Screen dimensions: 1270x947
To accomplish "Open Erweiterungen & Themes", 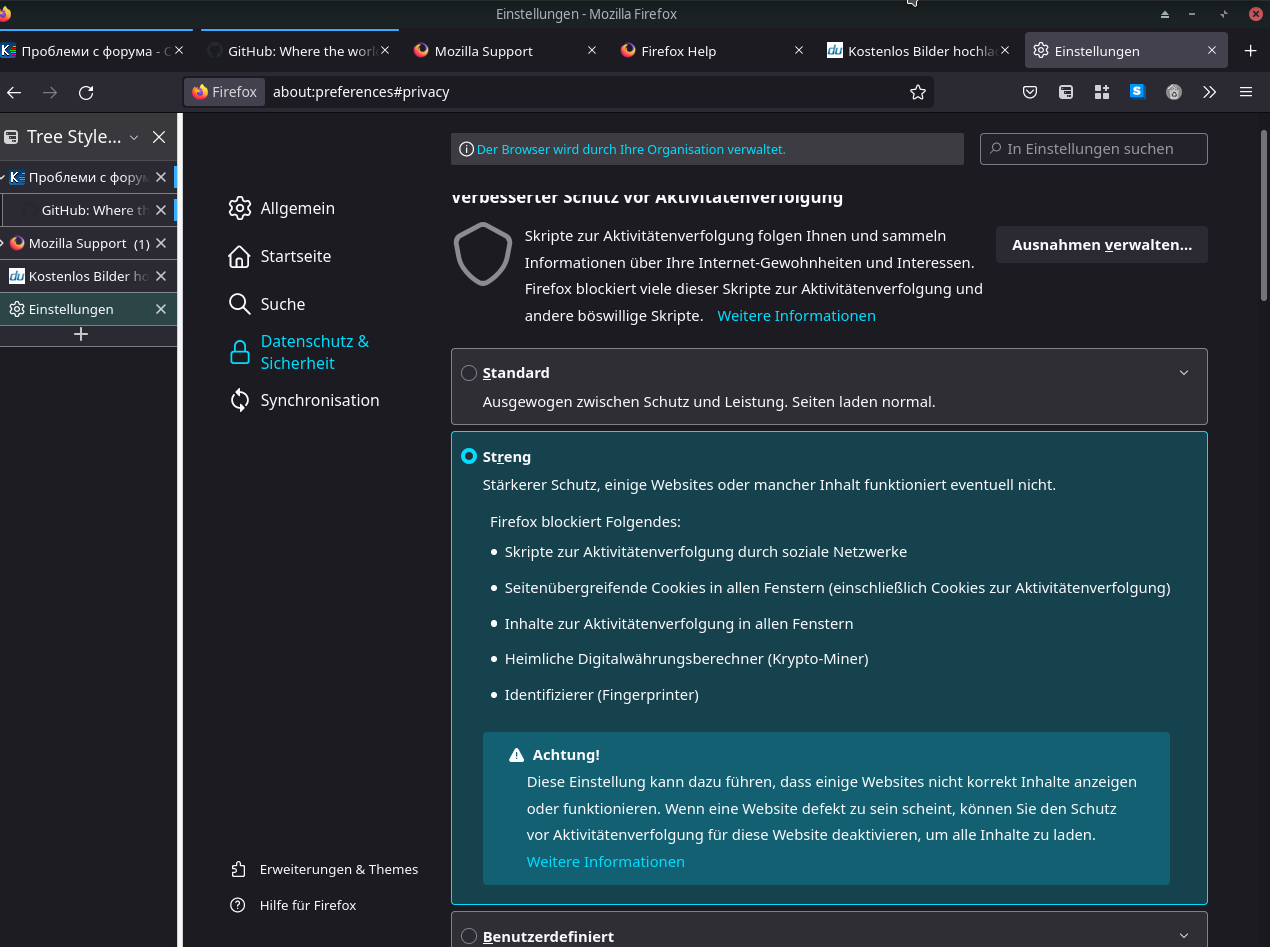I will (x=325, y=869).
